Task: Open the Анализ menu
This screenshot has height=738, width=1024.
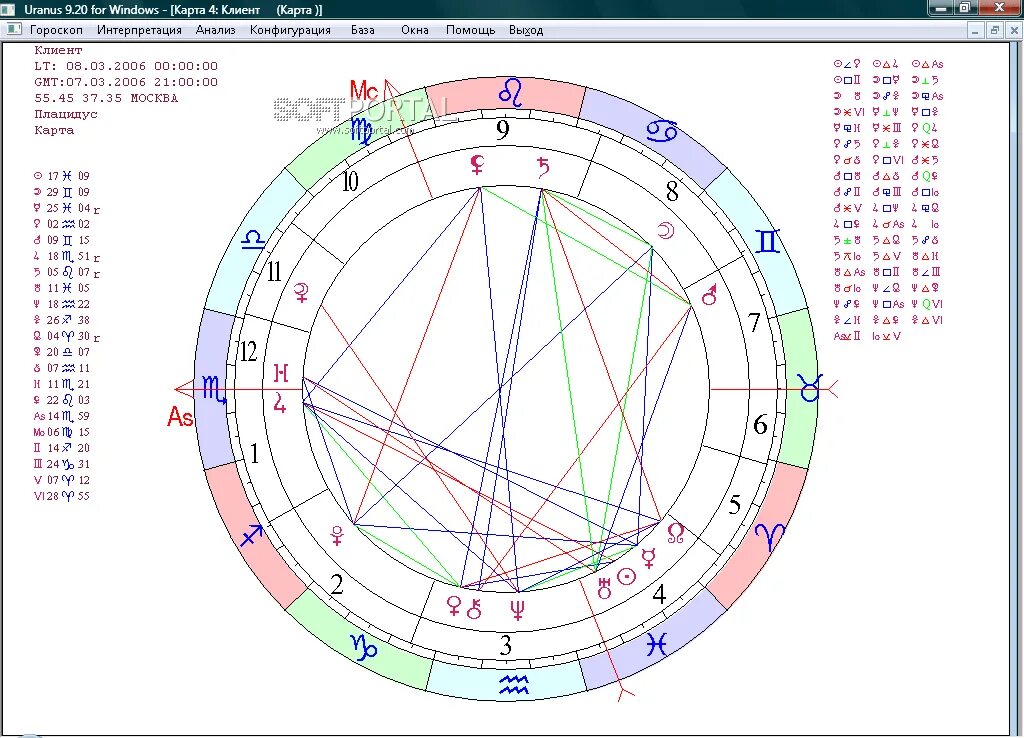Action: 216,30
